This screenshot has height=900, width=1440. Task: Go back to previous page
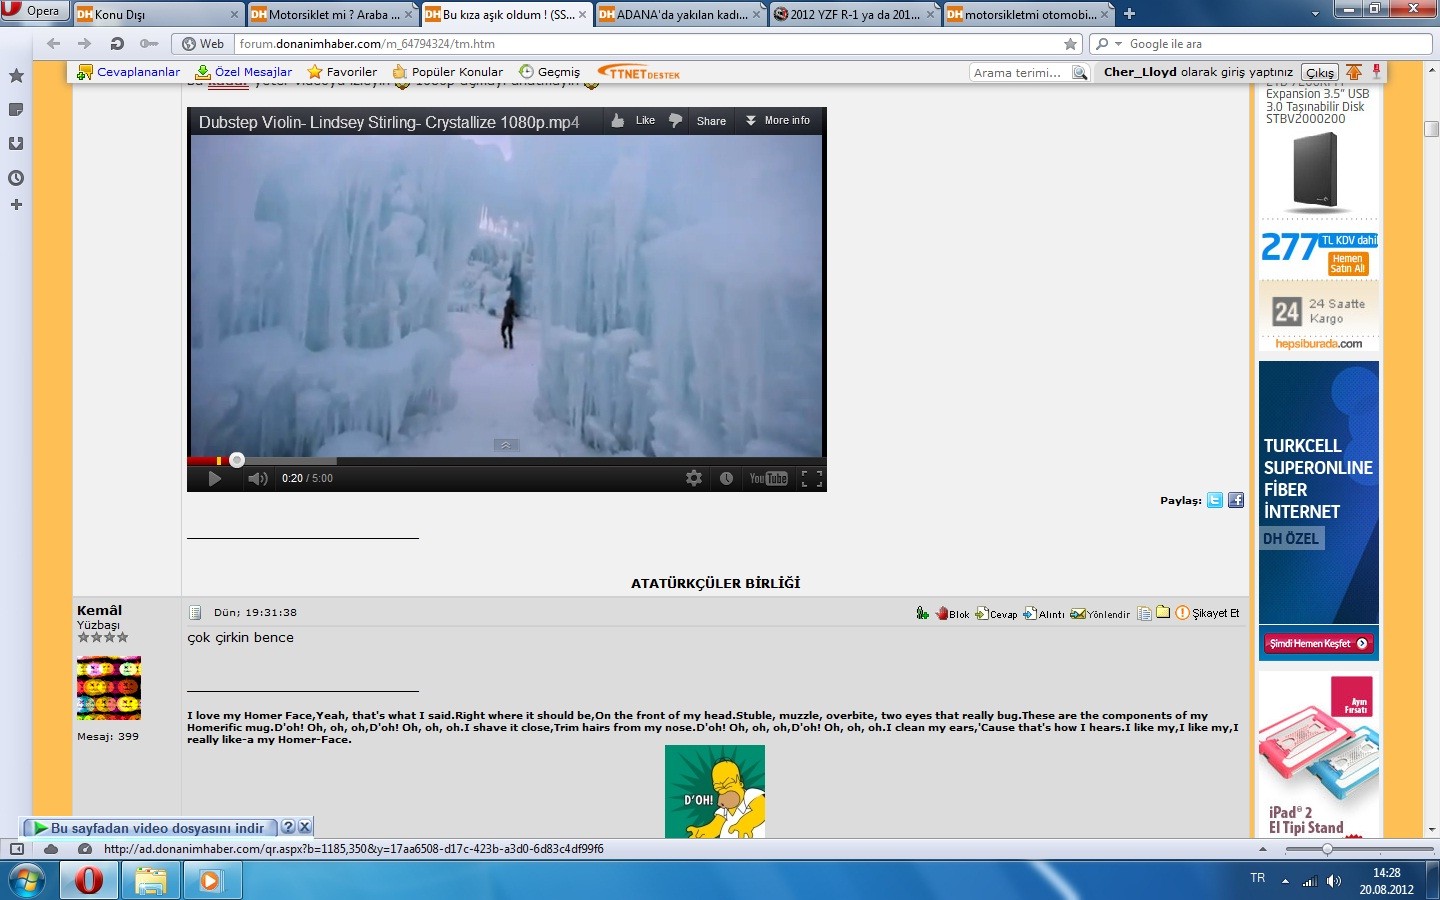(54, 44)
